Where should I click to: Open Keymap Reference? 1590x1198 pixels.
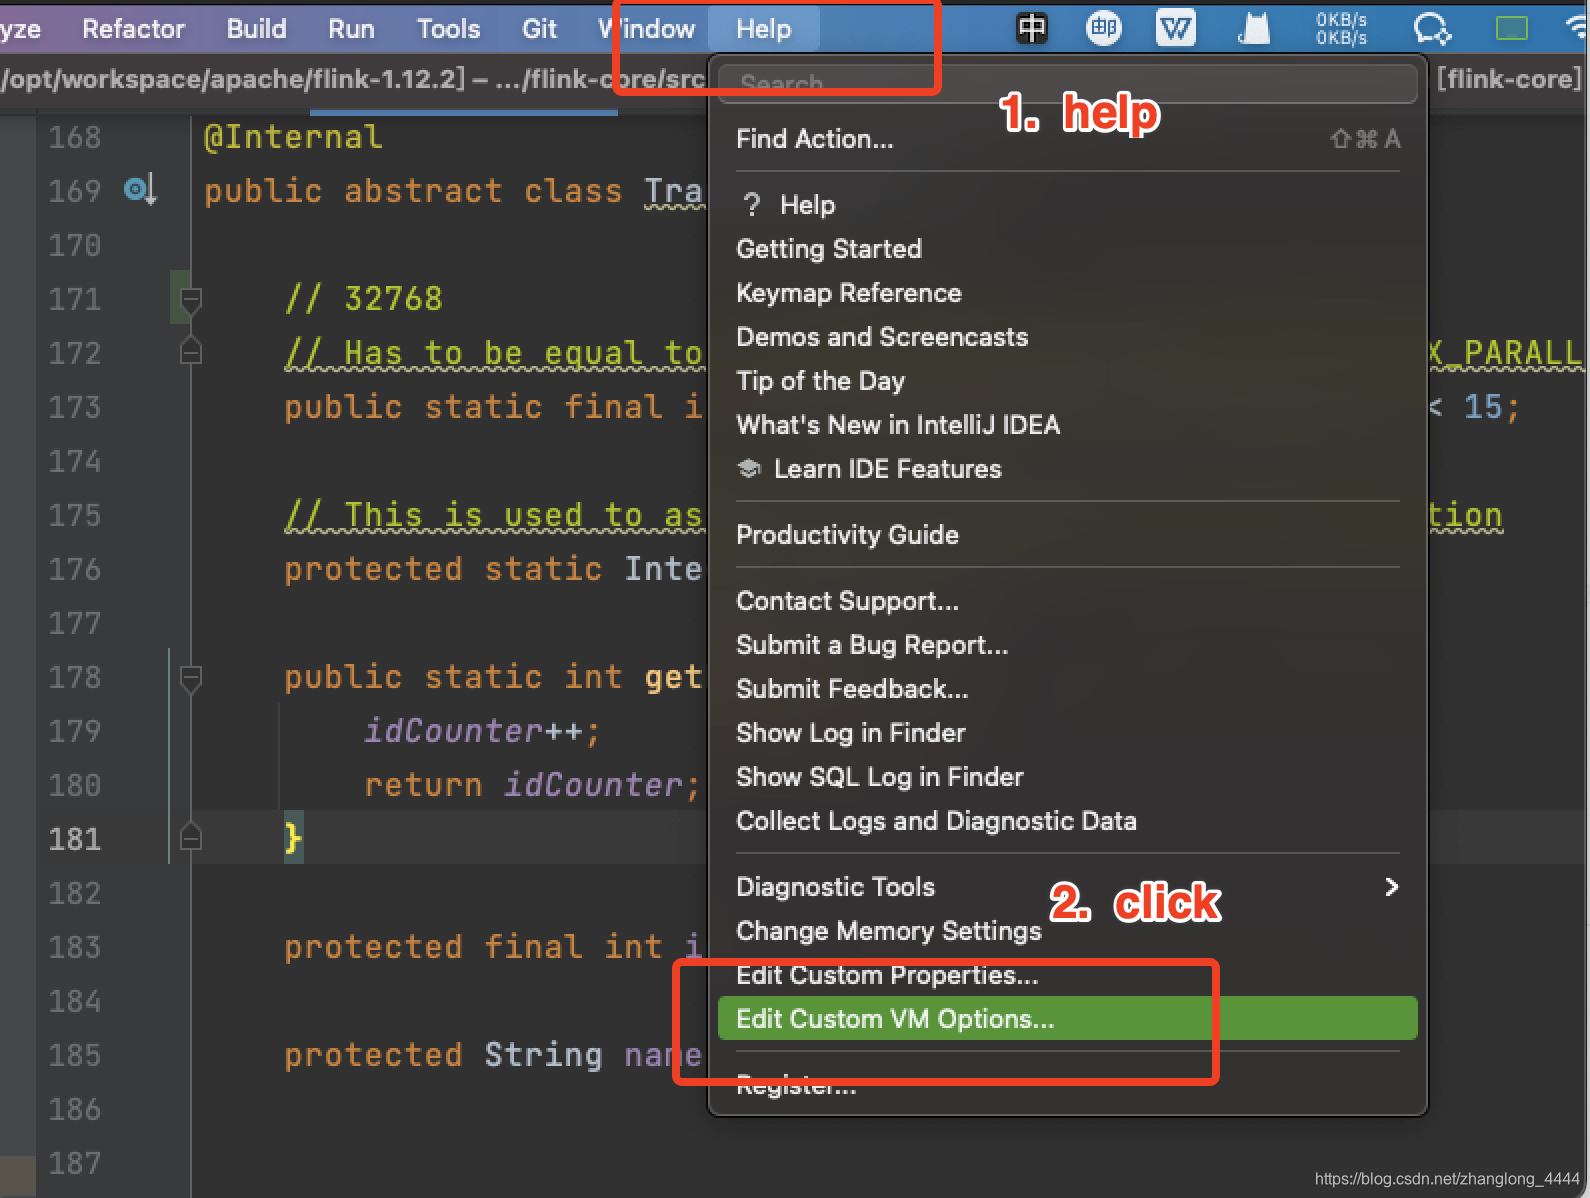(1067, 293)
